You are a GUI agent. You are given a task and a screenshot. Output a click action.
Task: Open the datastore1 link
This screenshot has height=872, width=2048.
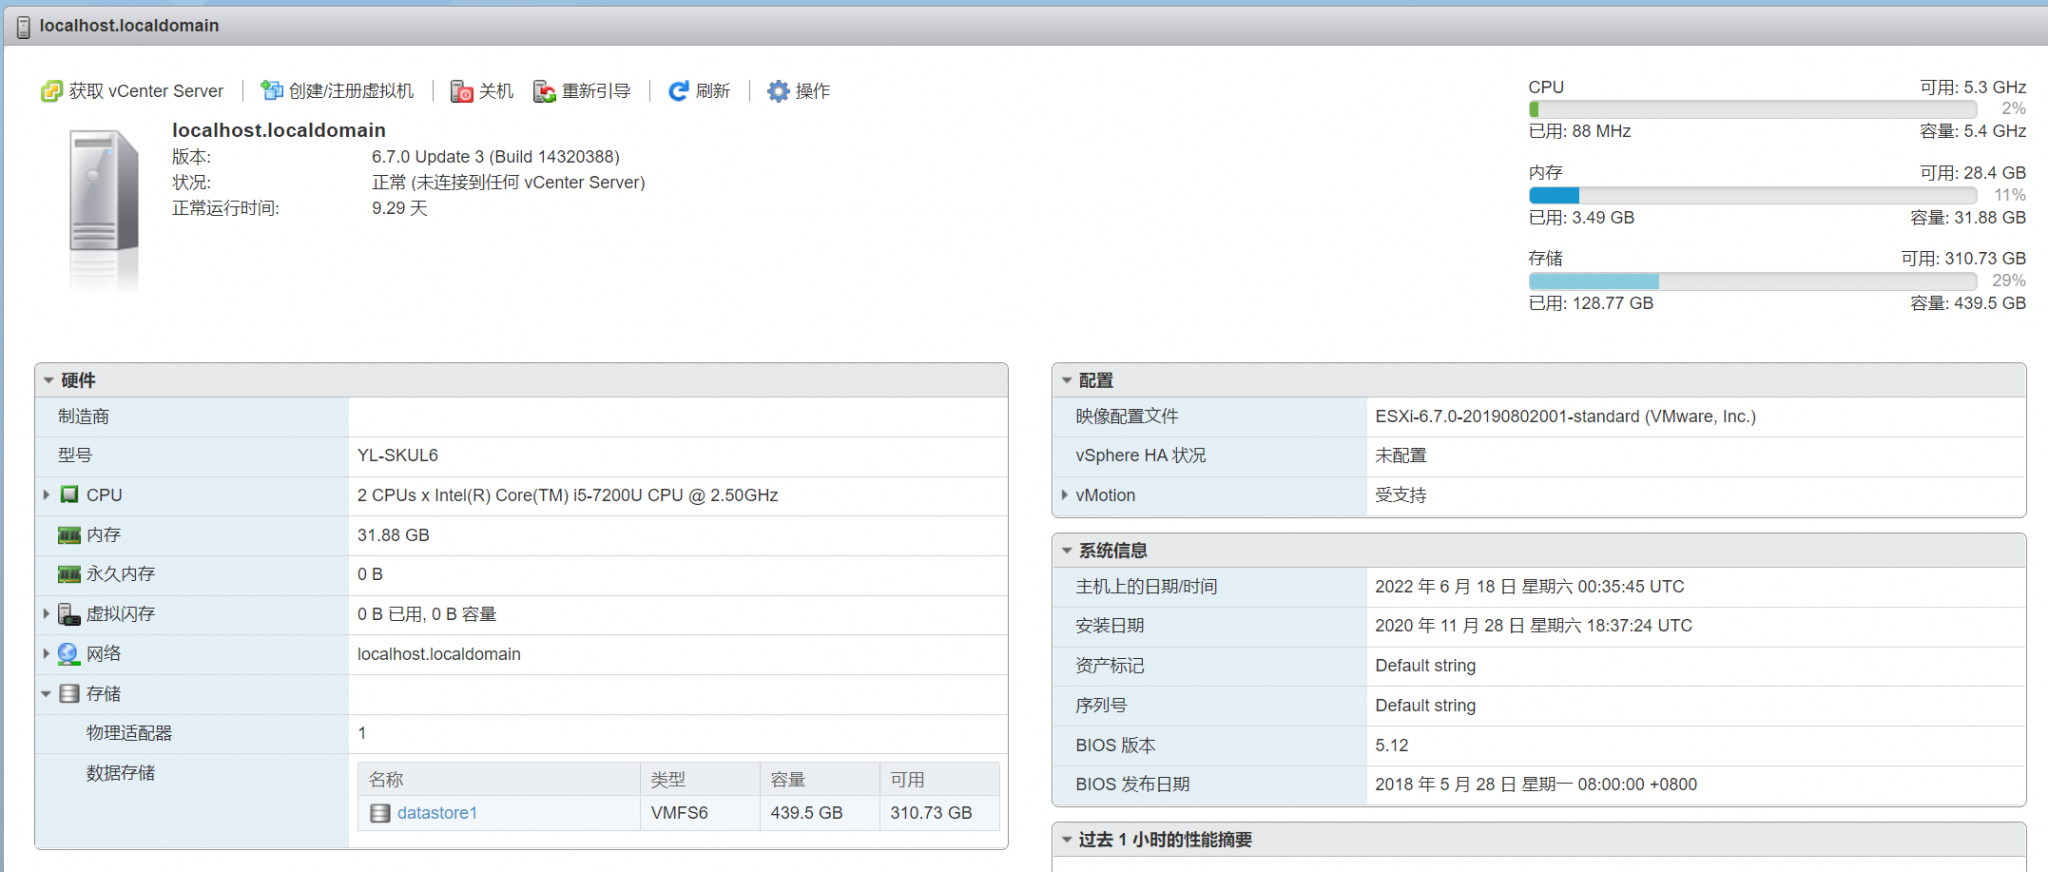(437, 813)
